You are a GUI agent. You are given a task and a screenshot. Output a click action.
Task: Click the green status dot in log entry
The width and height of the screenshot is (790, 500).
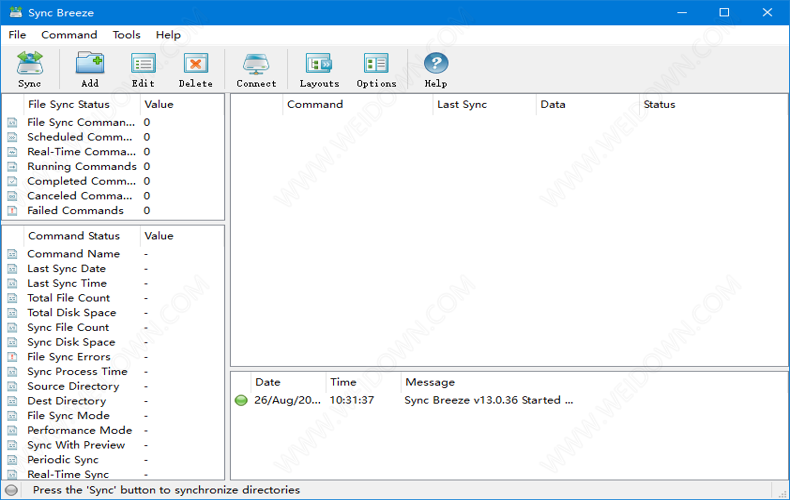241,400
